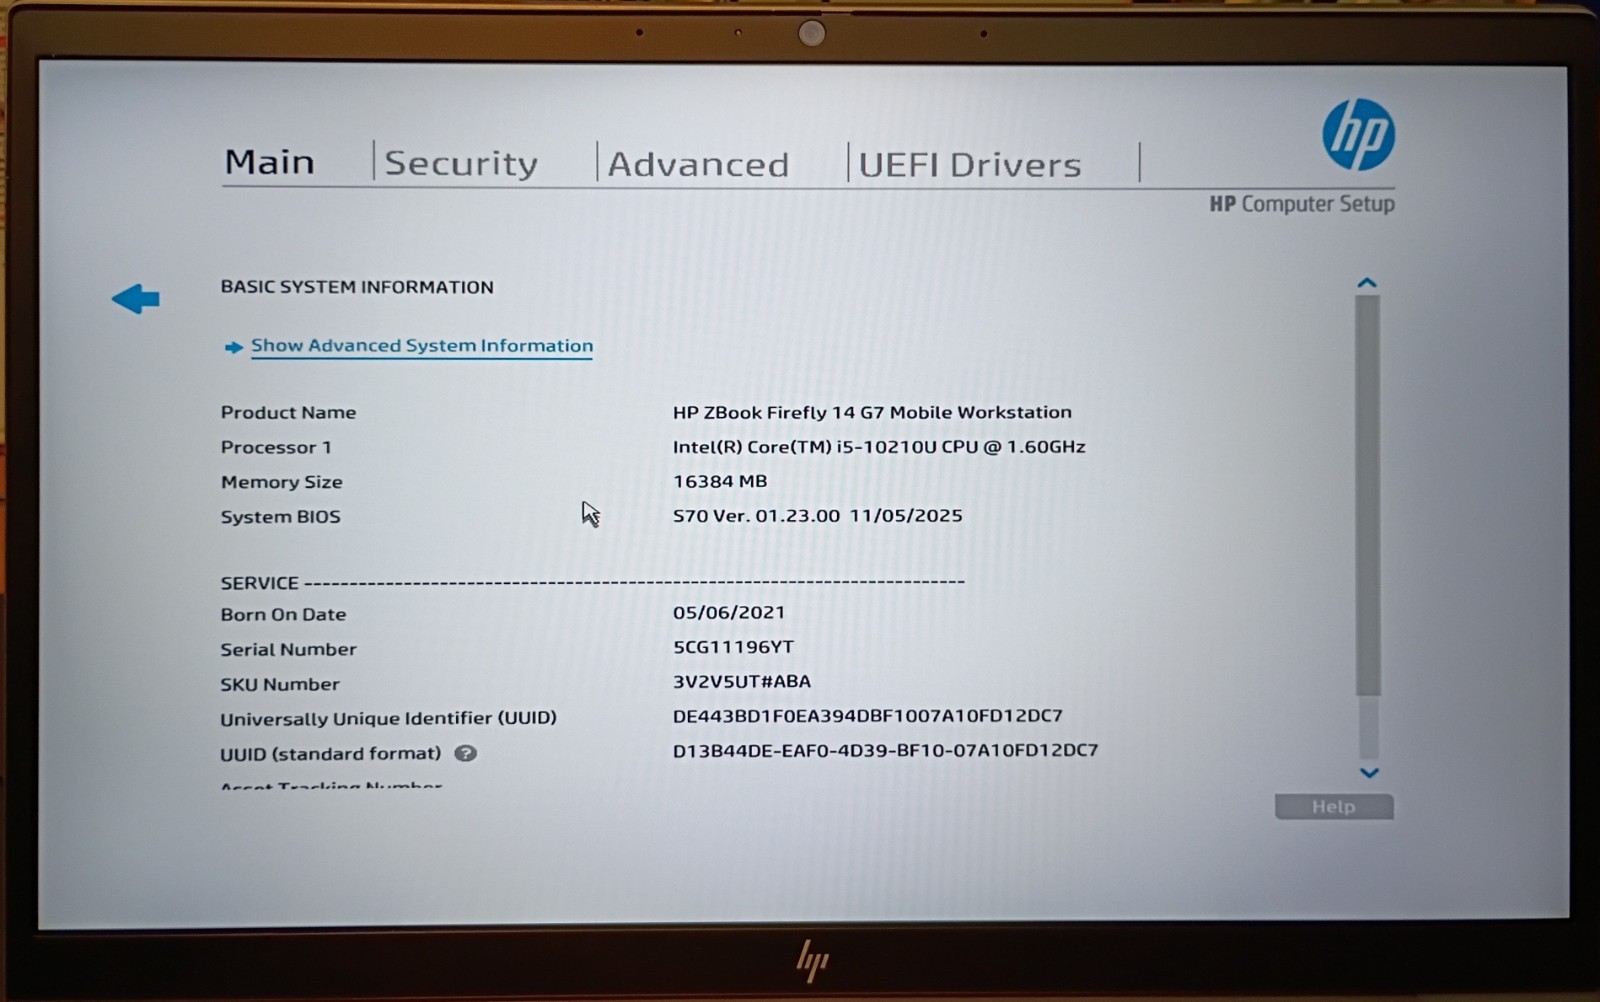Click the BASIC SYSTEM INFORMATION heading
The width and height of the screenshot is (1600, 1002).
(x=357, y=287)
